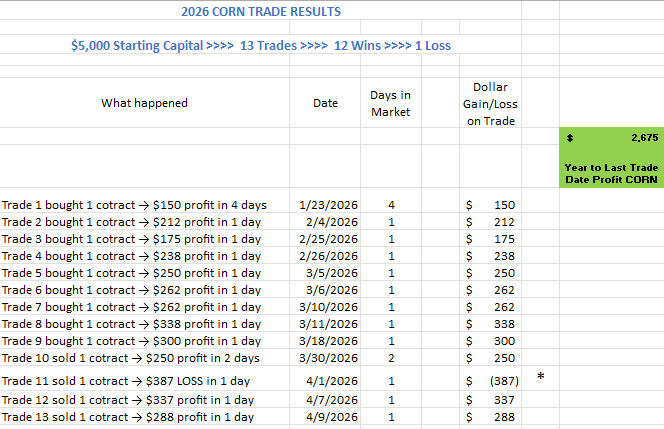This screenshot has width=664, height=429.
Task: Click the "What happened" column header
Action: point(144,103)
